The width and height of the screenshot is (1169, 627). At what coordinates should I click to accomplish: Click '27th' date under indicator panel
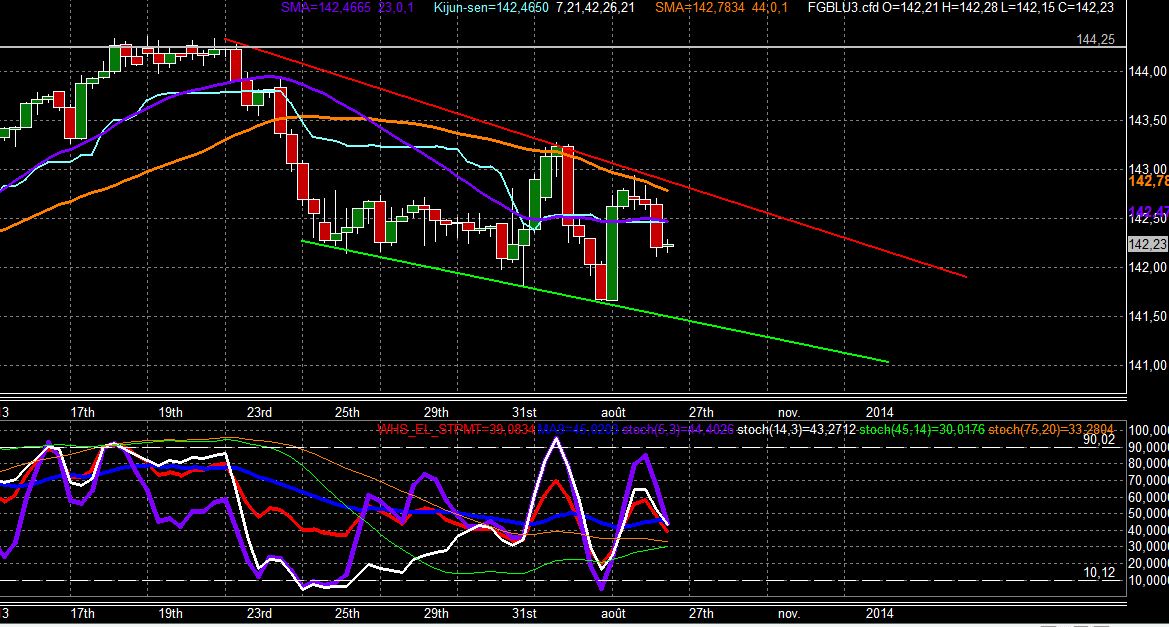point(701,614)
